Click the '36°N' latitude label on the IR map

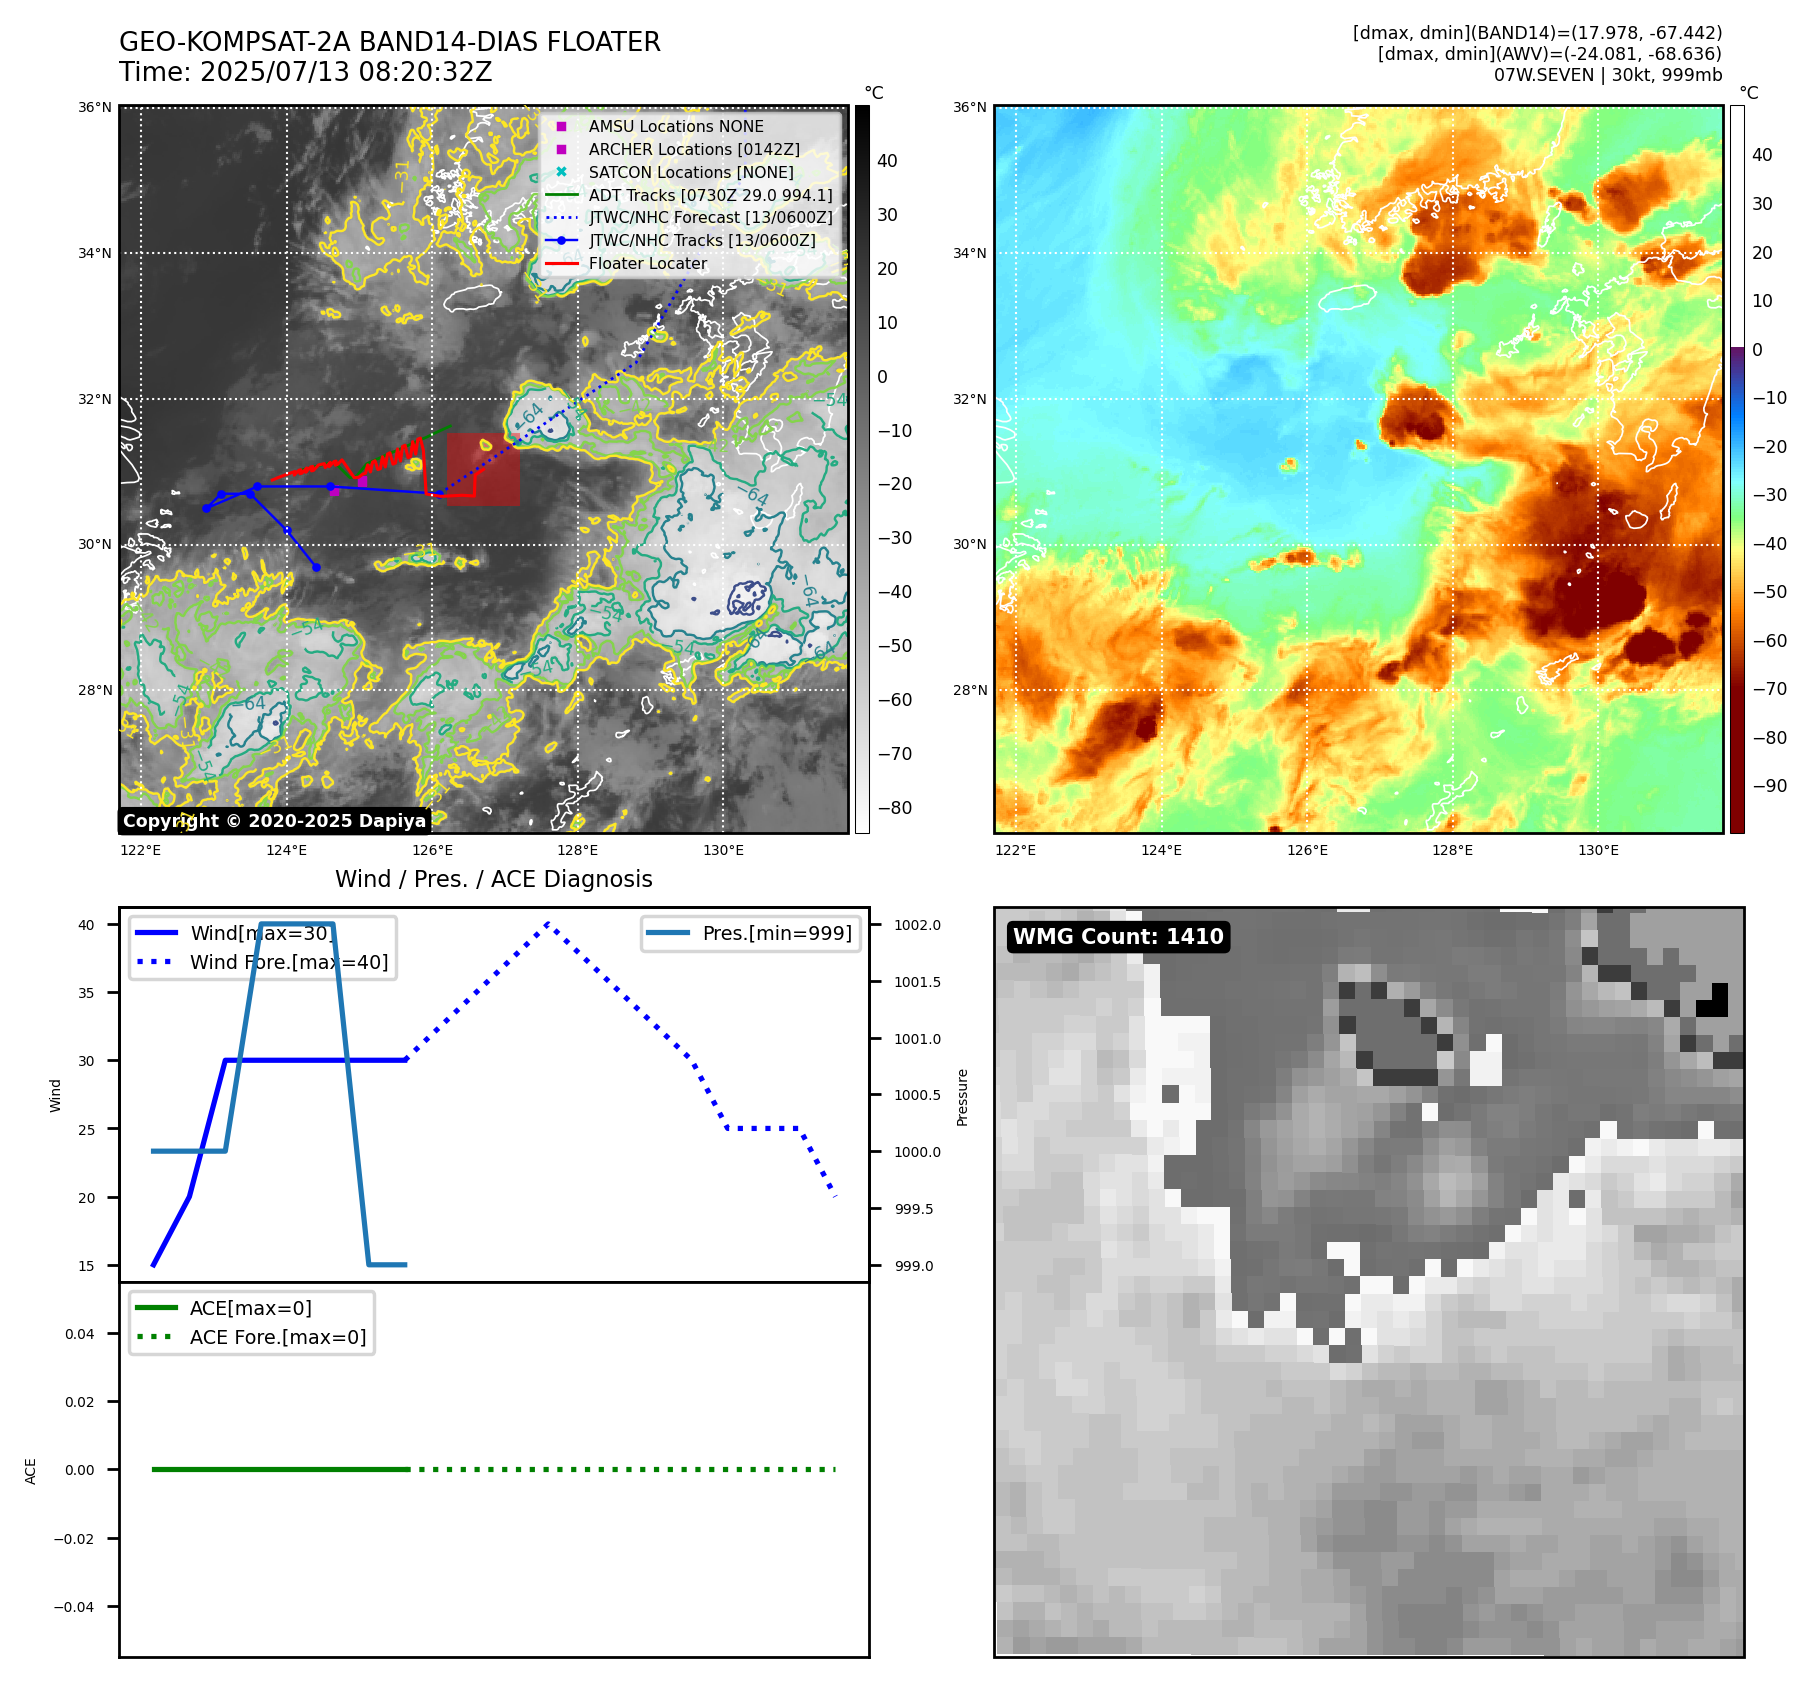click(x=95, y=107)
